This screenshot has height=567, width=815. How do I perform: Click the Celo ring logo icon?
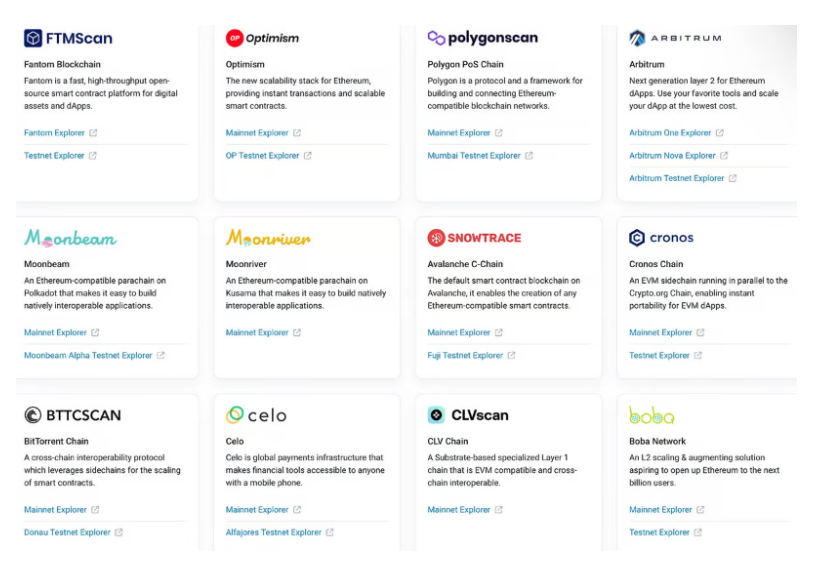(235, 415)
